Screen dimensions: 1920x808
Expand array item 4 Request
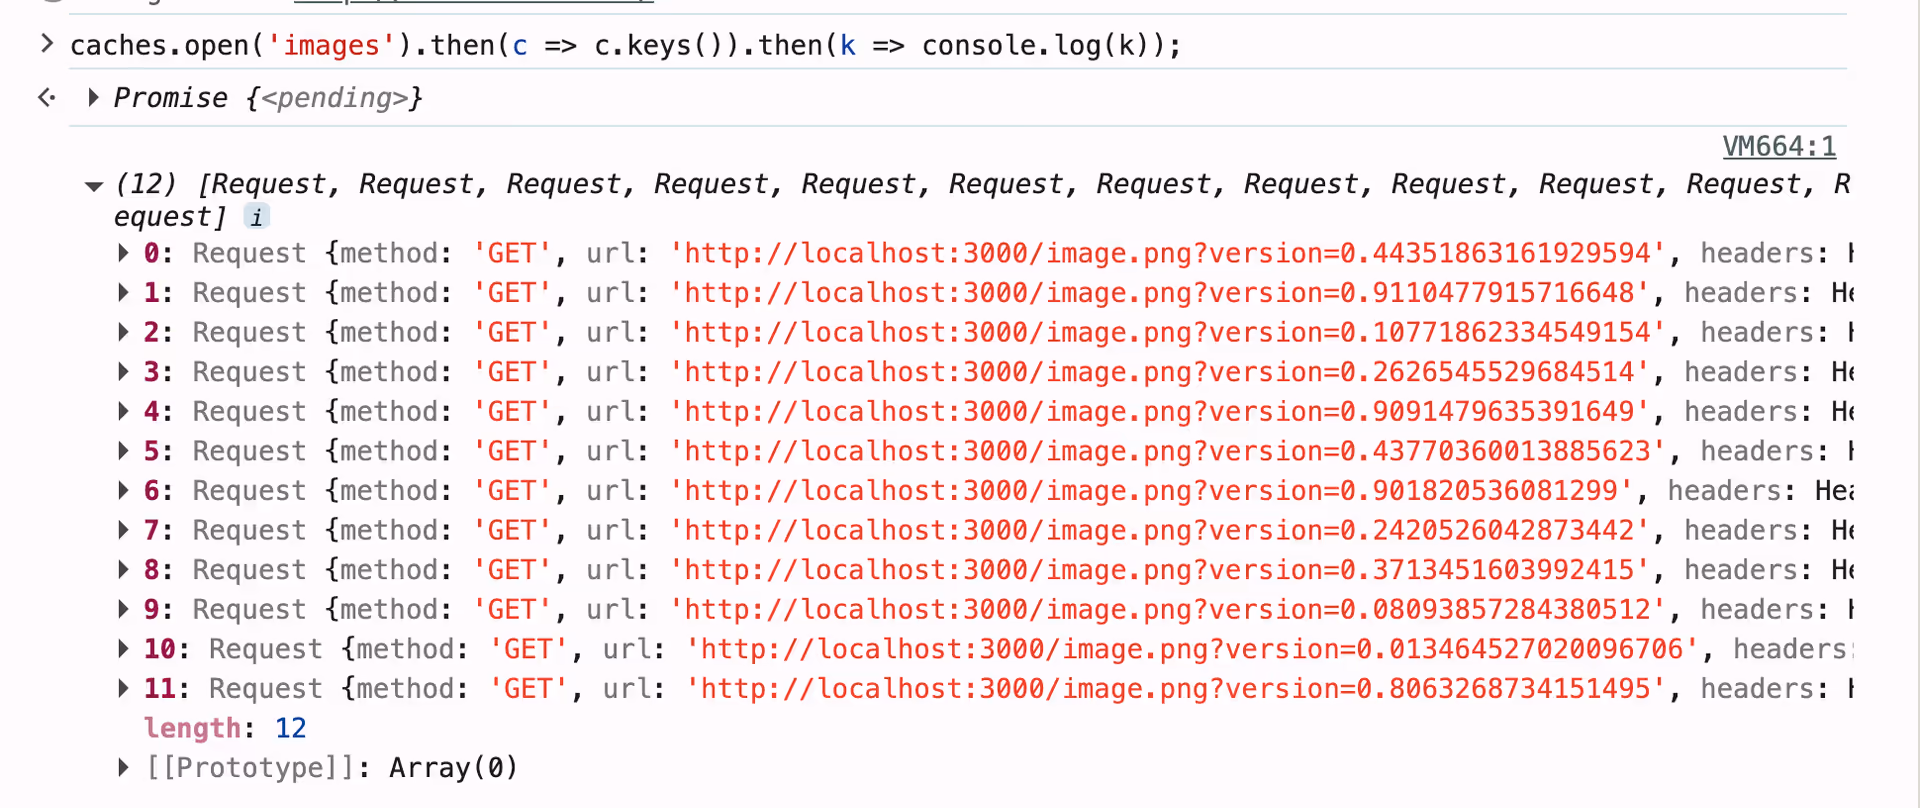(x=123, y=411)
